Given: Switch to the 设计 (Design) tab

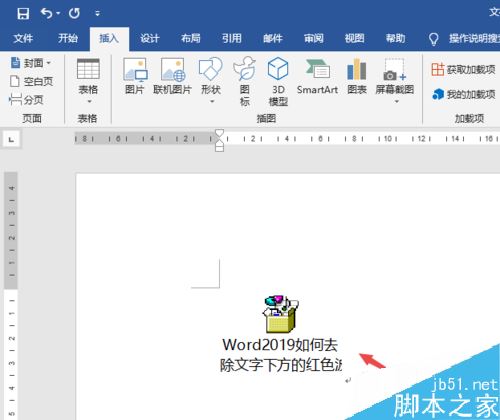Looking at the screenshot, I should (150, 38).
